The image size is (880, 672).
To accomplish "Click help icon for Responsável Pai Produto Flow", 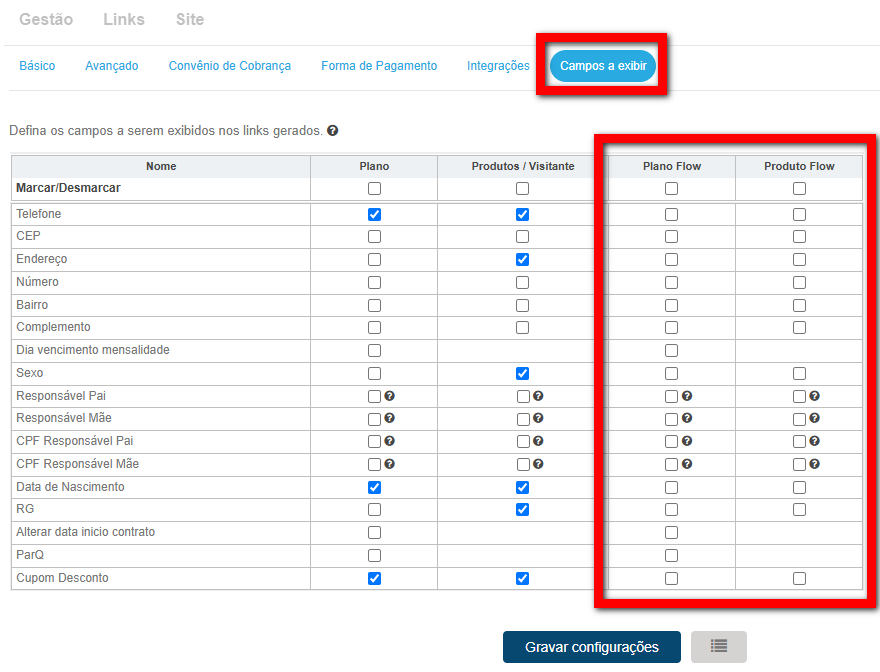I will click(815, 396).
